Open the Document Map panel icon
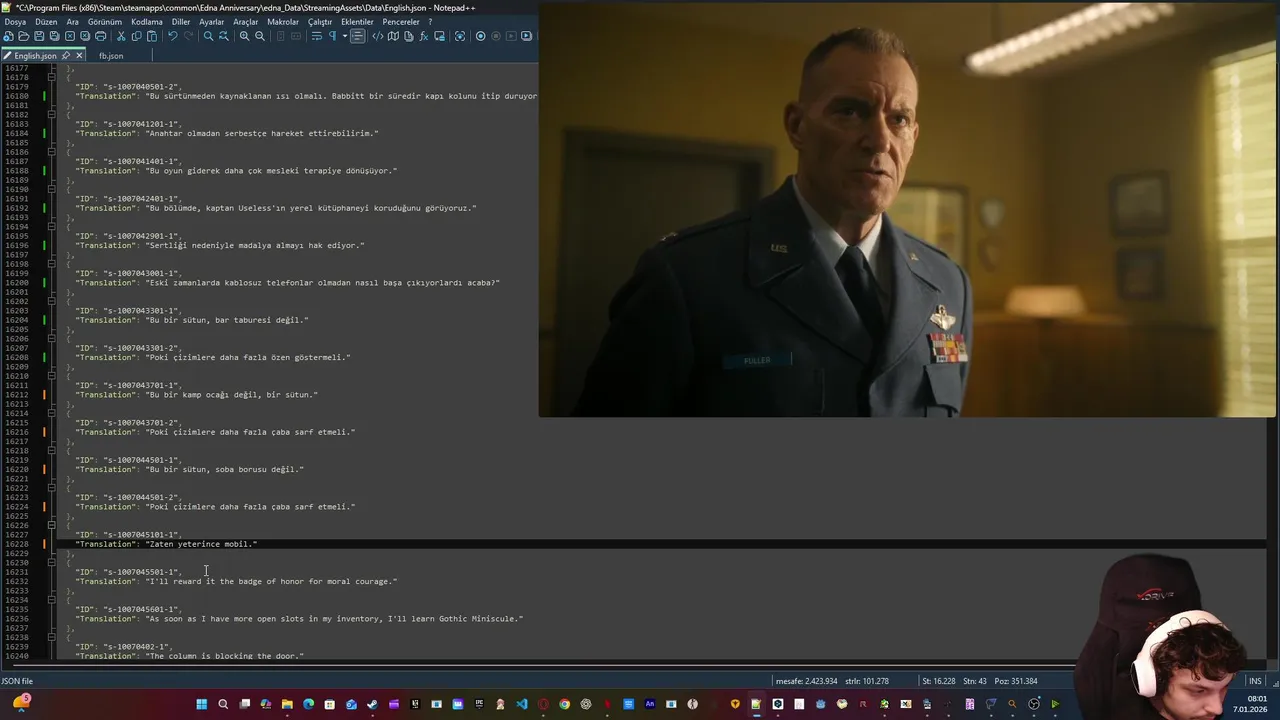This screenshot has width=1280, height=720. (x=393, y=36)
